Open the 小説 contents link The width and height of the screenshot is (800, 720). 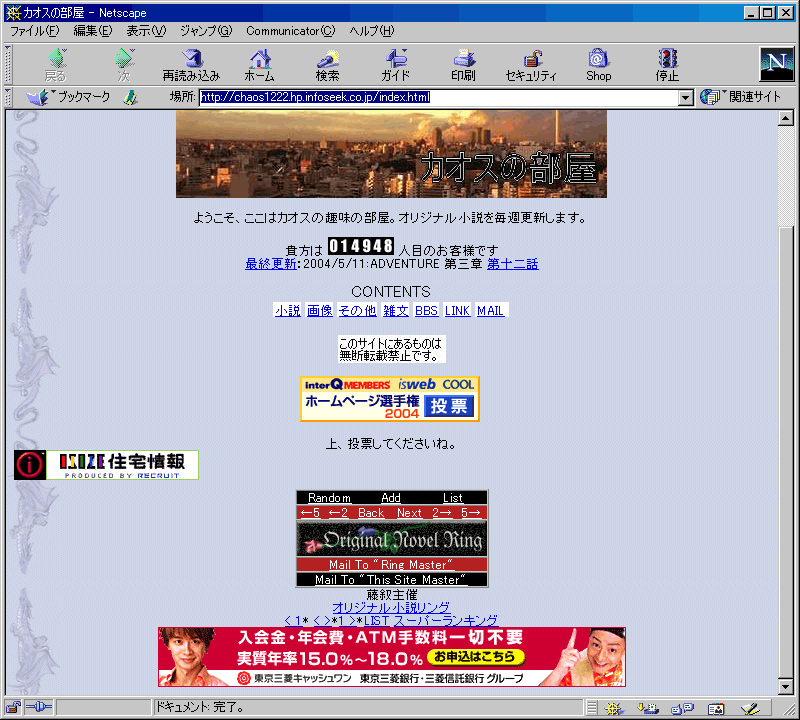(288, 310)
